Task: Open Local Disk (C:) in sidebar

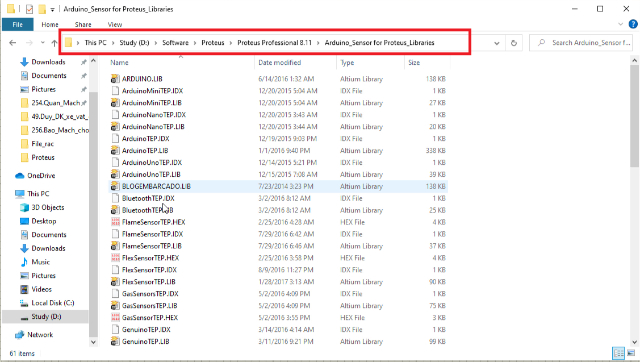Action: (x=53, y=303)
